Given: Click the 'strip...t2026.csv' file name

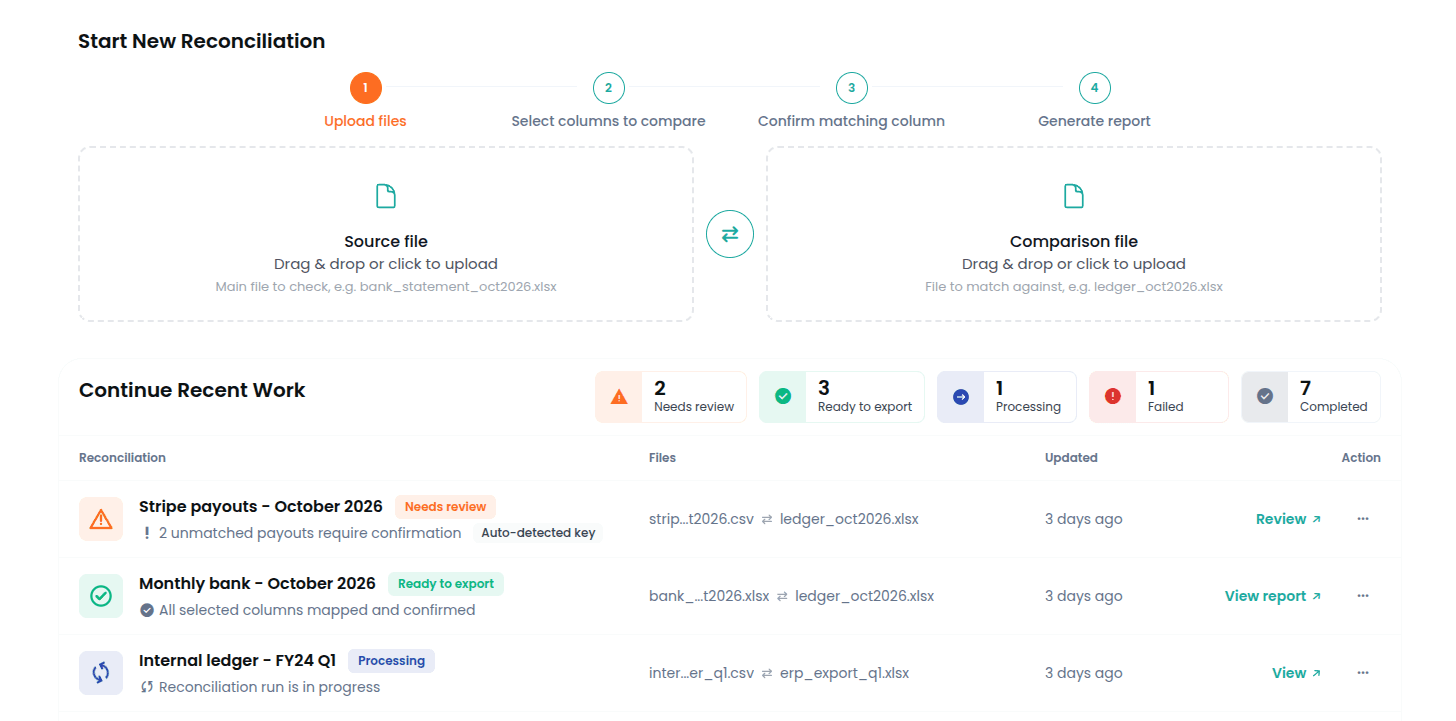Looking at the screenshot, I should coord(701,519).
